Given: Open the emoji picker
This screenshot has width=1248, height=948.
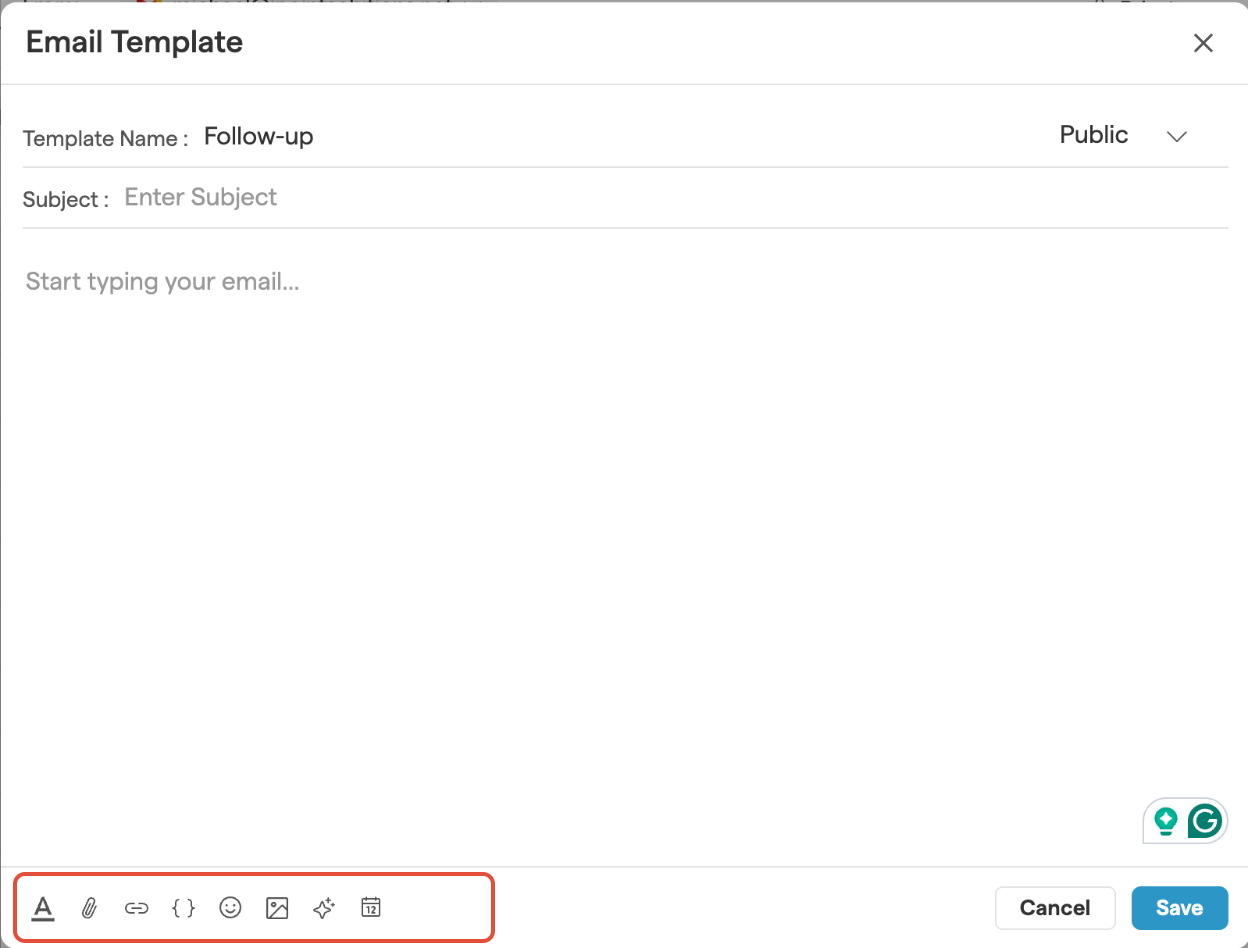Looking at the screenshot, I should tap(231, 908).
